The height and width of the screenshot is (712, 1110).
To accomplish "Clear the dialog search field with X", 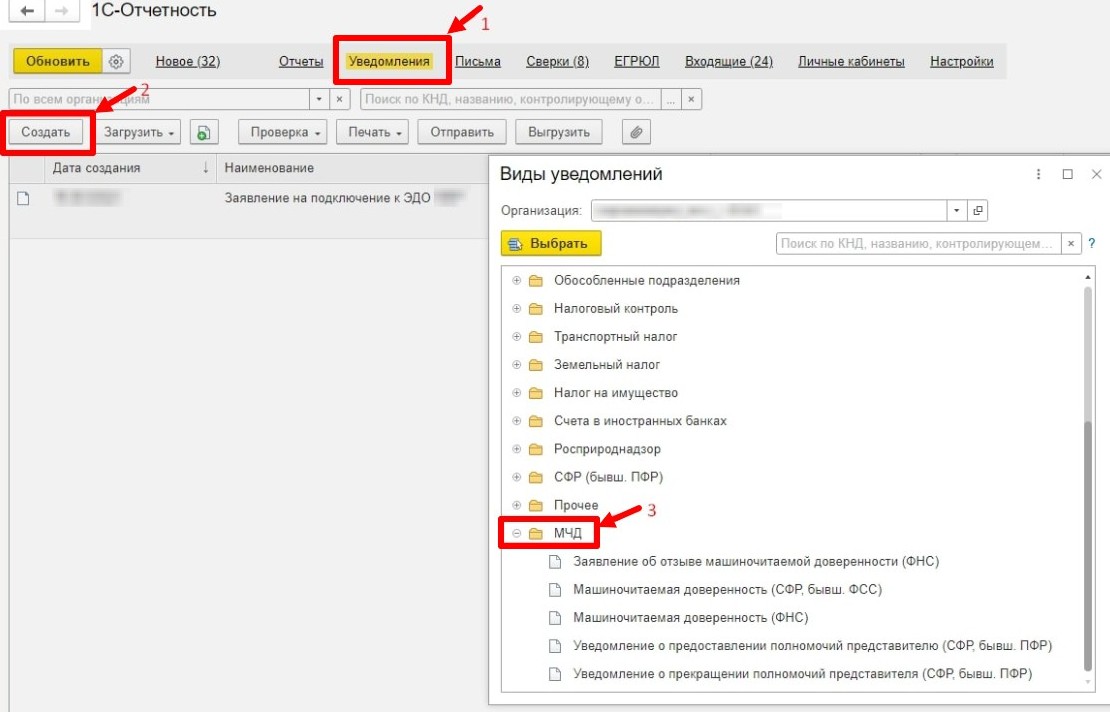I will click(x=1071, y=243).
